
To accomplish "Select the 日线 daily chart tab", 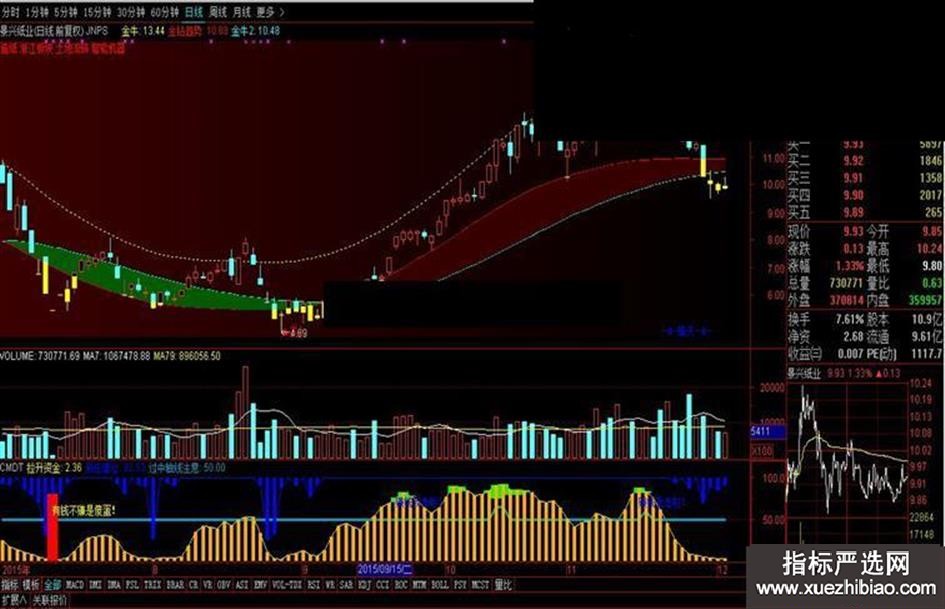I will [194, 12].
